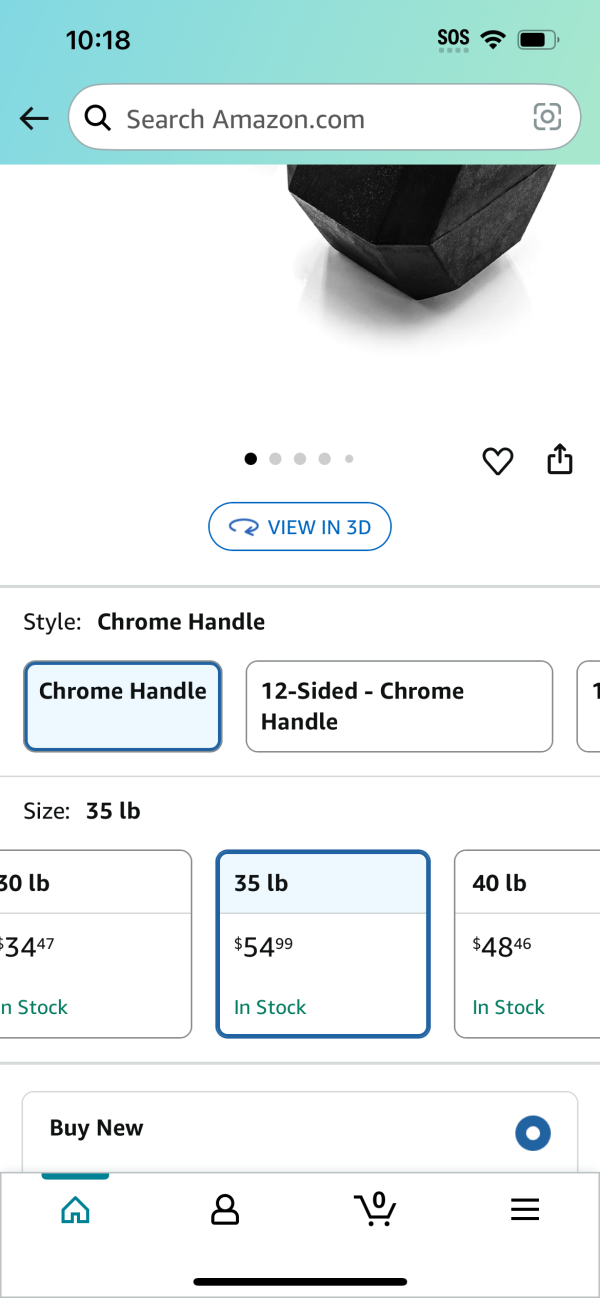
Task: Add item to wishlist heart icon
Action: coord(498,460)
